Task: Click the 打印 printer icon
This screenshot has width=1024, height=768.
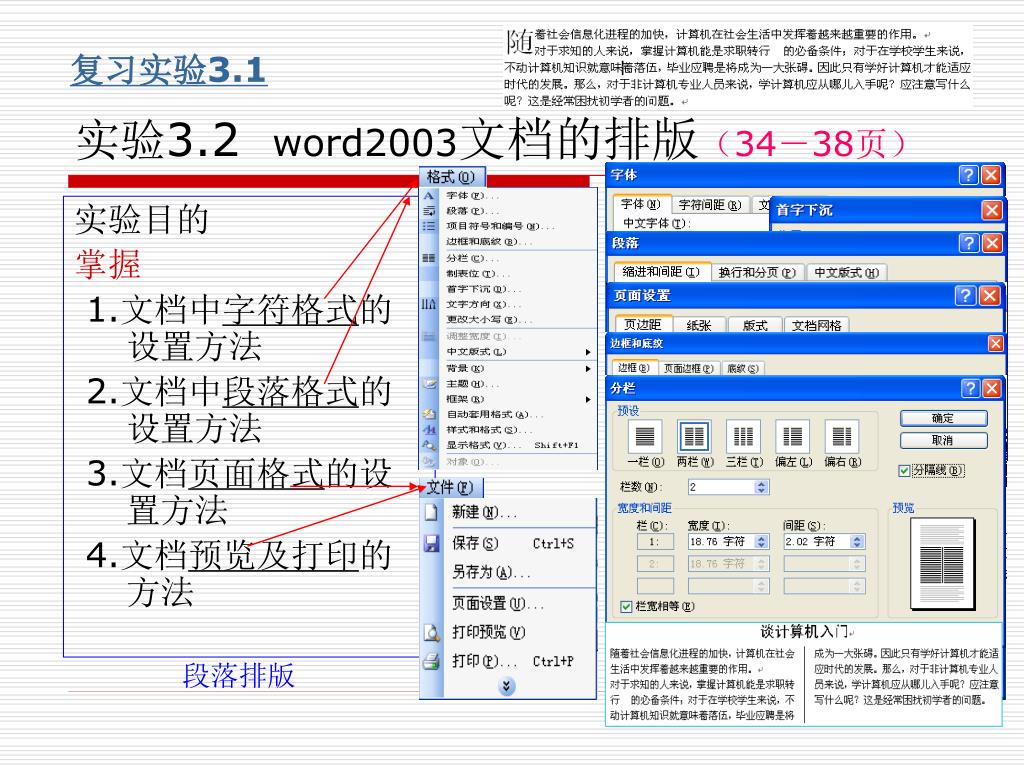Action: coord(431,661)
